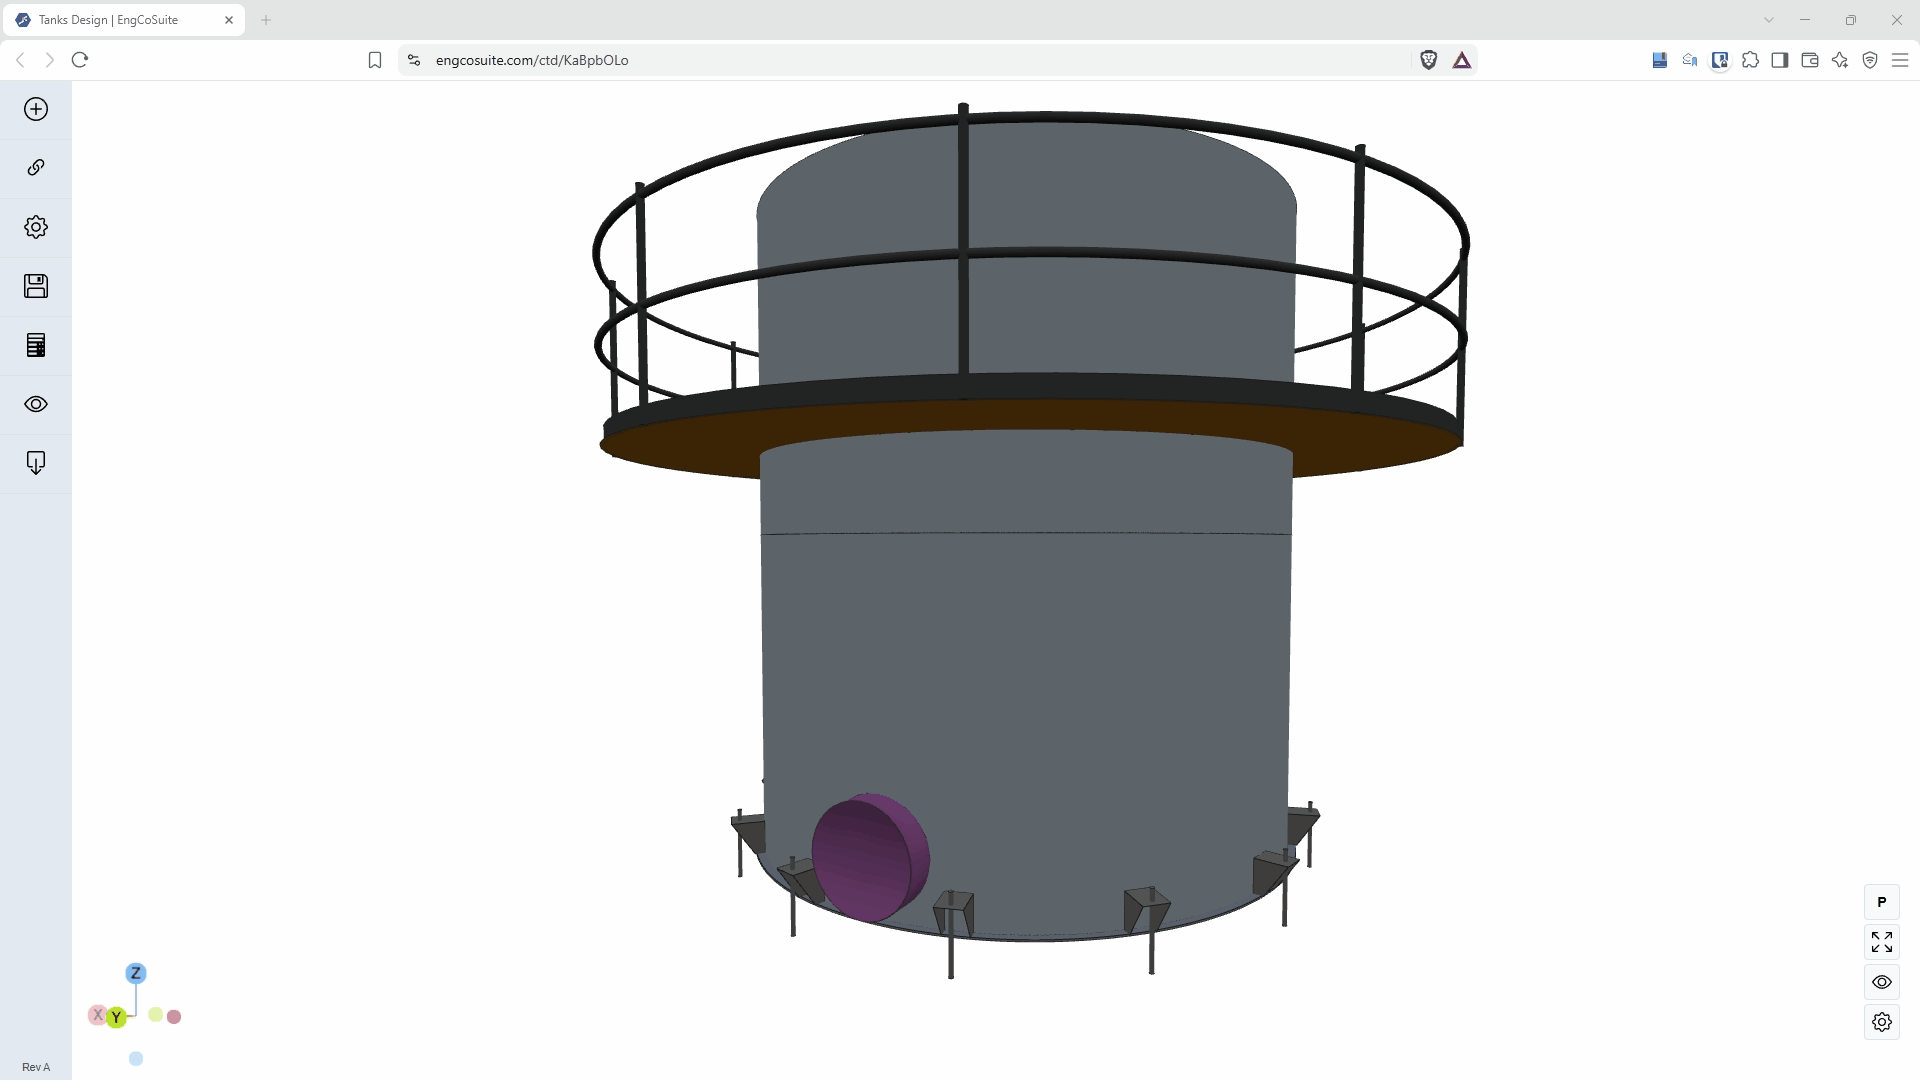This screenshot has width=1920, height=1080.
Task: Open the extensions puzzle icon
Action: (x=1750, y=60)
